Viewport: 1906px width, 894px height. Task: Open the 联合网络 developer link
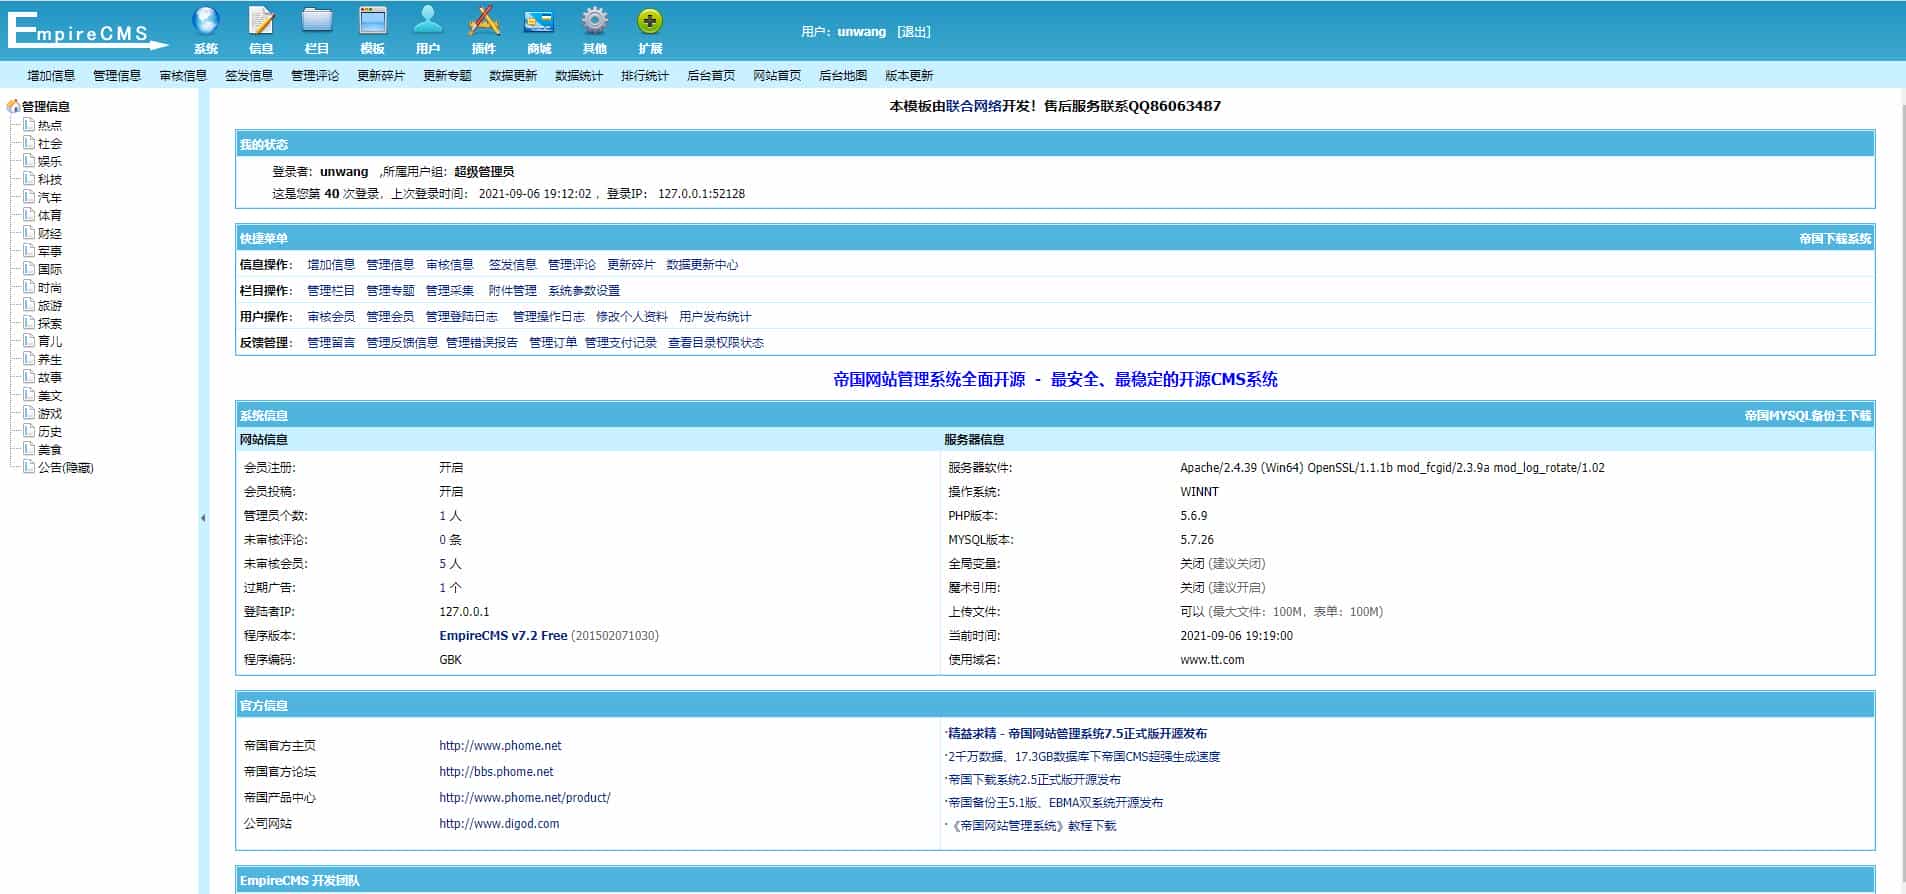pos(975,106)
